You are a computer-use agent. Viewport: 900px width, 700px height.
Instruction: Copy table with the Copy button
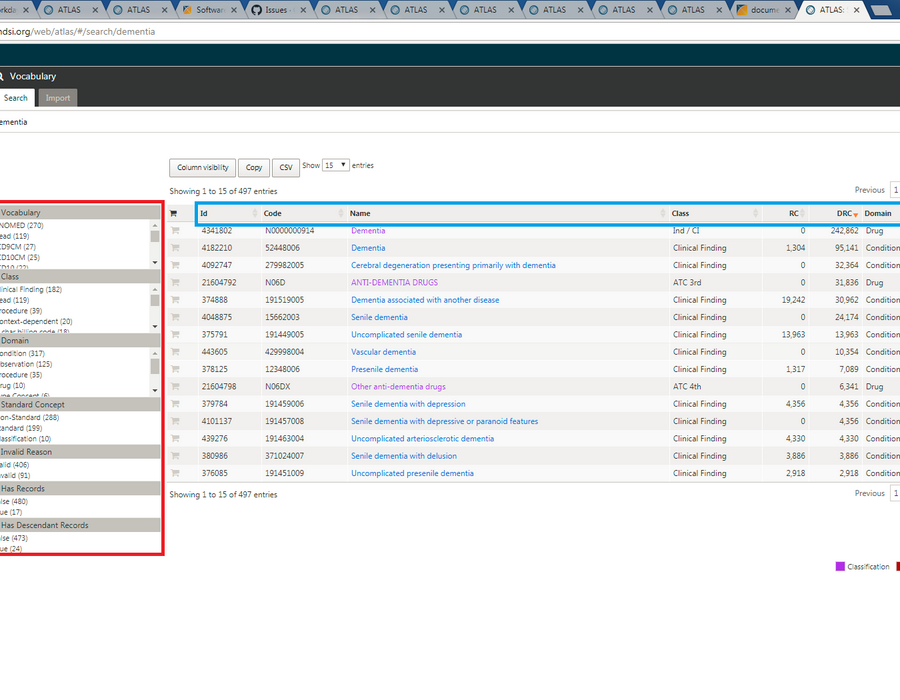tap(254, 168)
